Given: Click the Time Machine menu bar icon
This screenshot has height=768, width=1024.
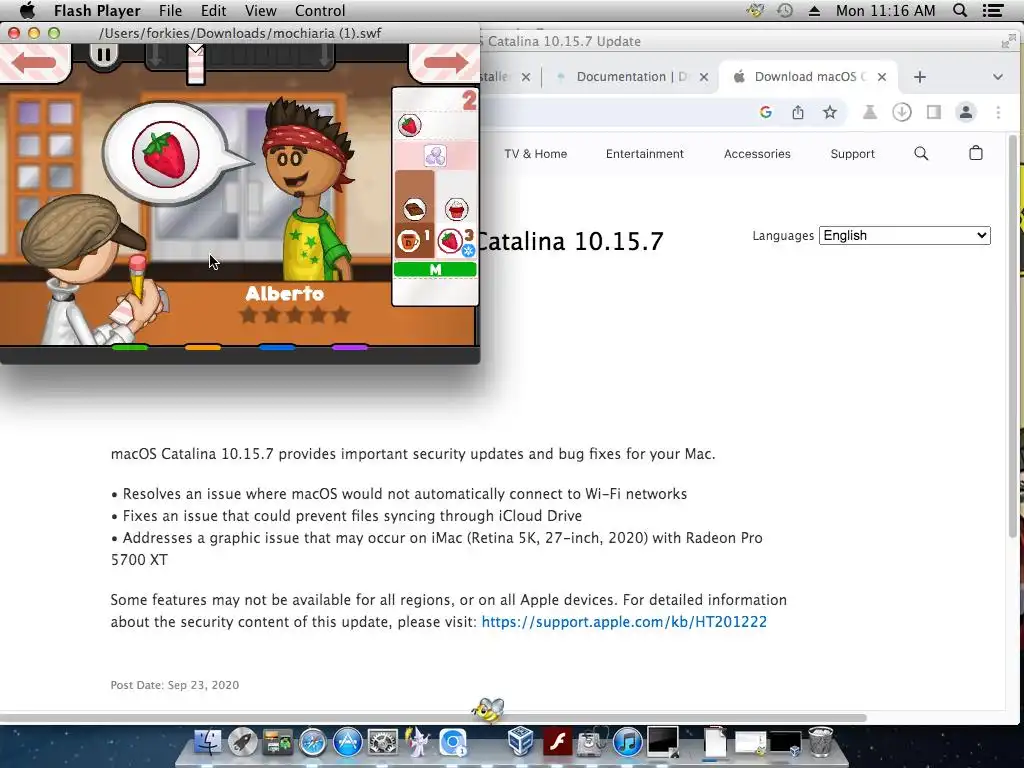Looking at the screenshot, I should pos(785,10).
